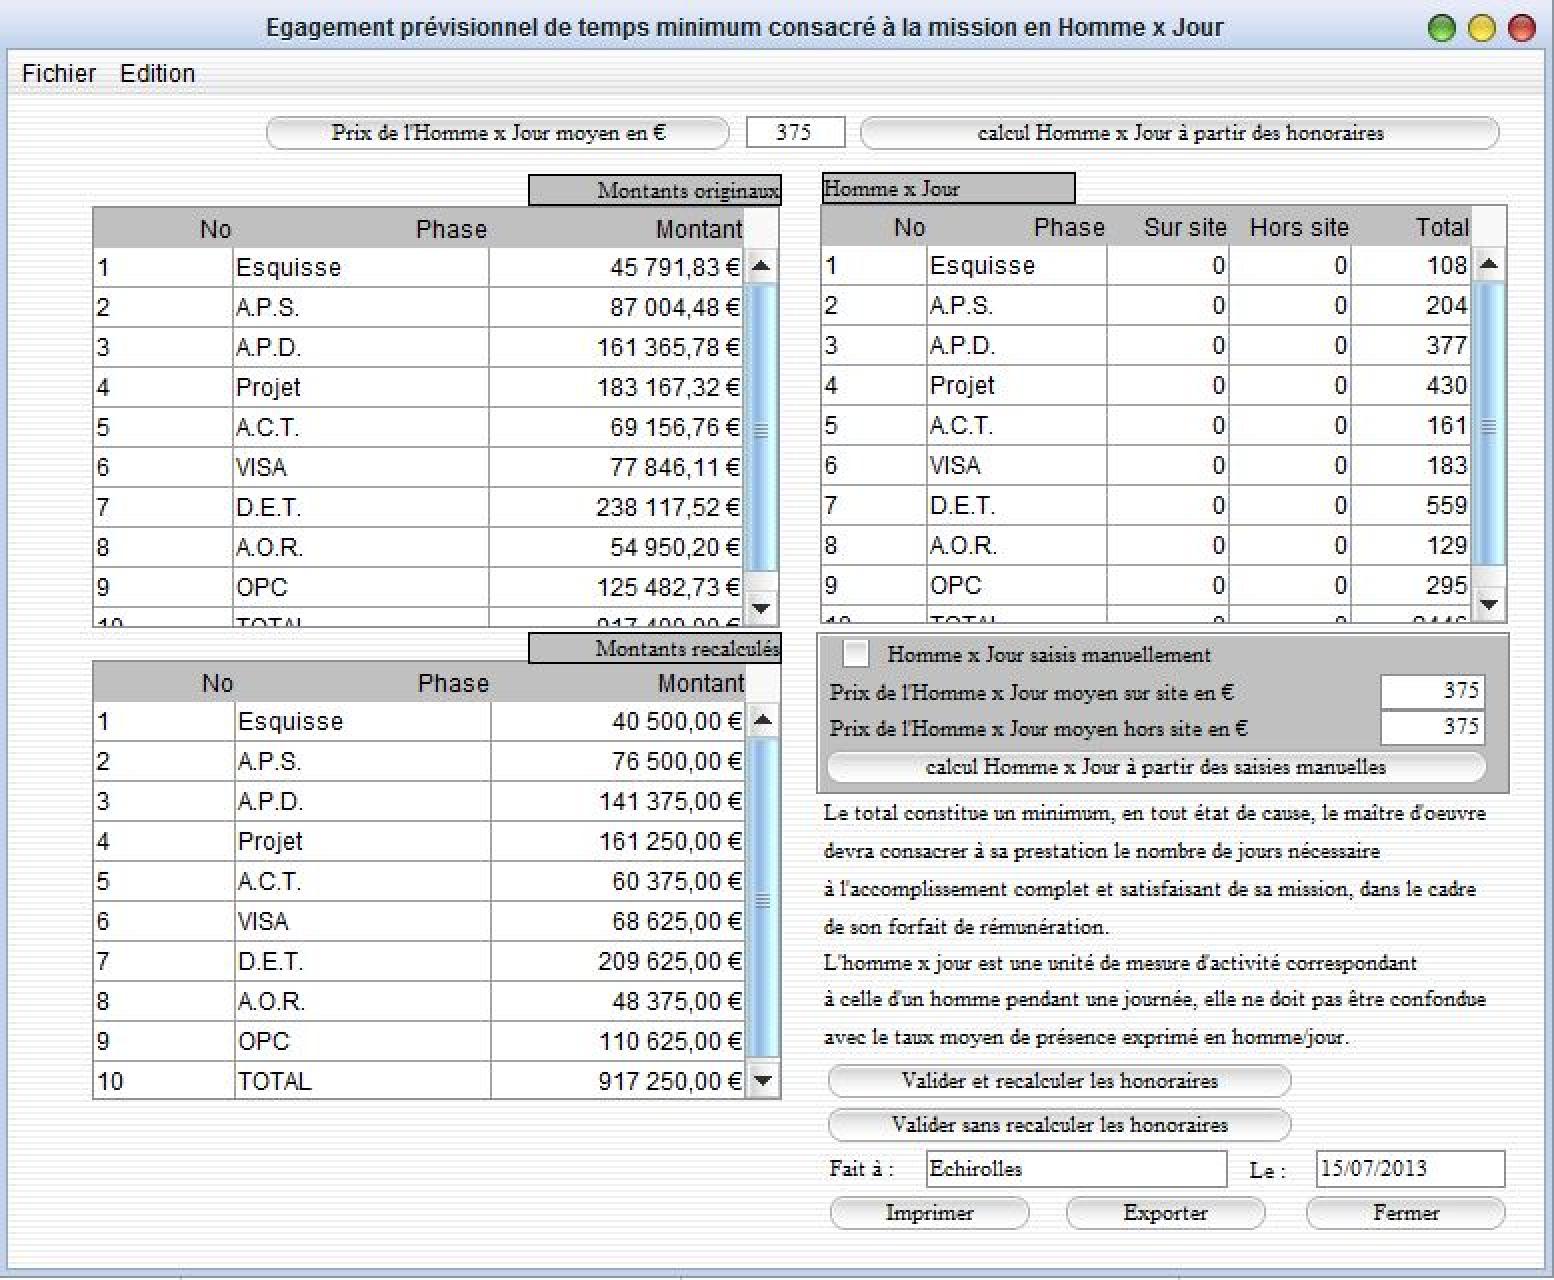The height and width of the screenshot is (1280, 1554).
Task: Select recalculated amount 110 625,00 € for OPC
Action: [619, 1041]
